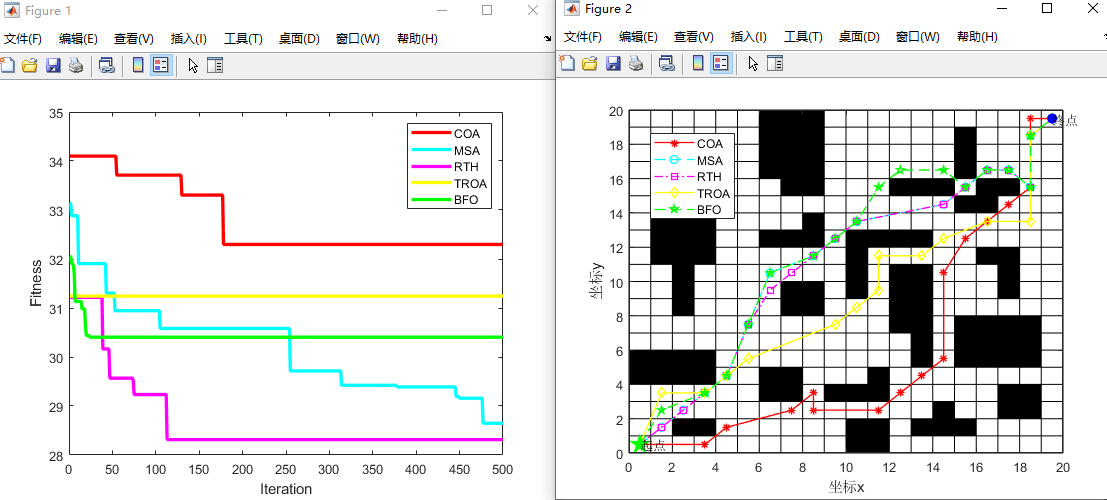Click magenta RTH line sample in Figure 1 legend
This screenshot has width=1107, height=500.
429,167
